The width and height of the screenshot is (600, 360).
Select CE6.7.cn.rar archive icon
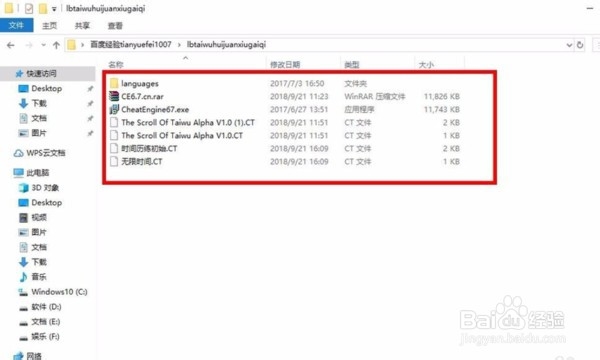[114, 96]
